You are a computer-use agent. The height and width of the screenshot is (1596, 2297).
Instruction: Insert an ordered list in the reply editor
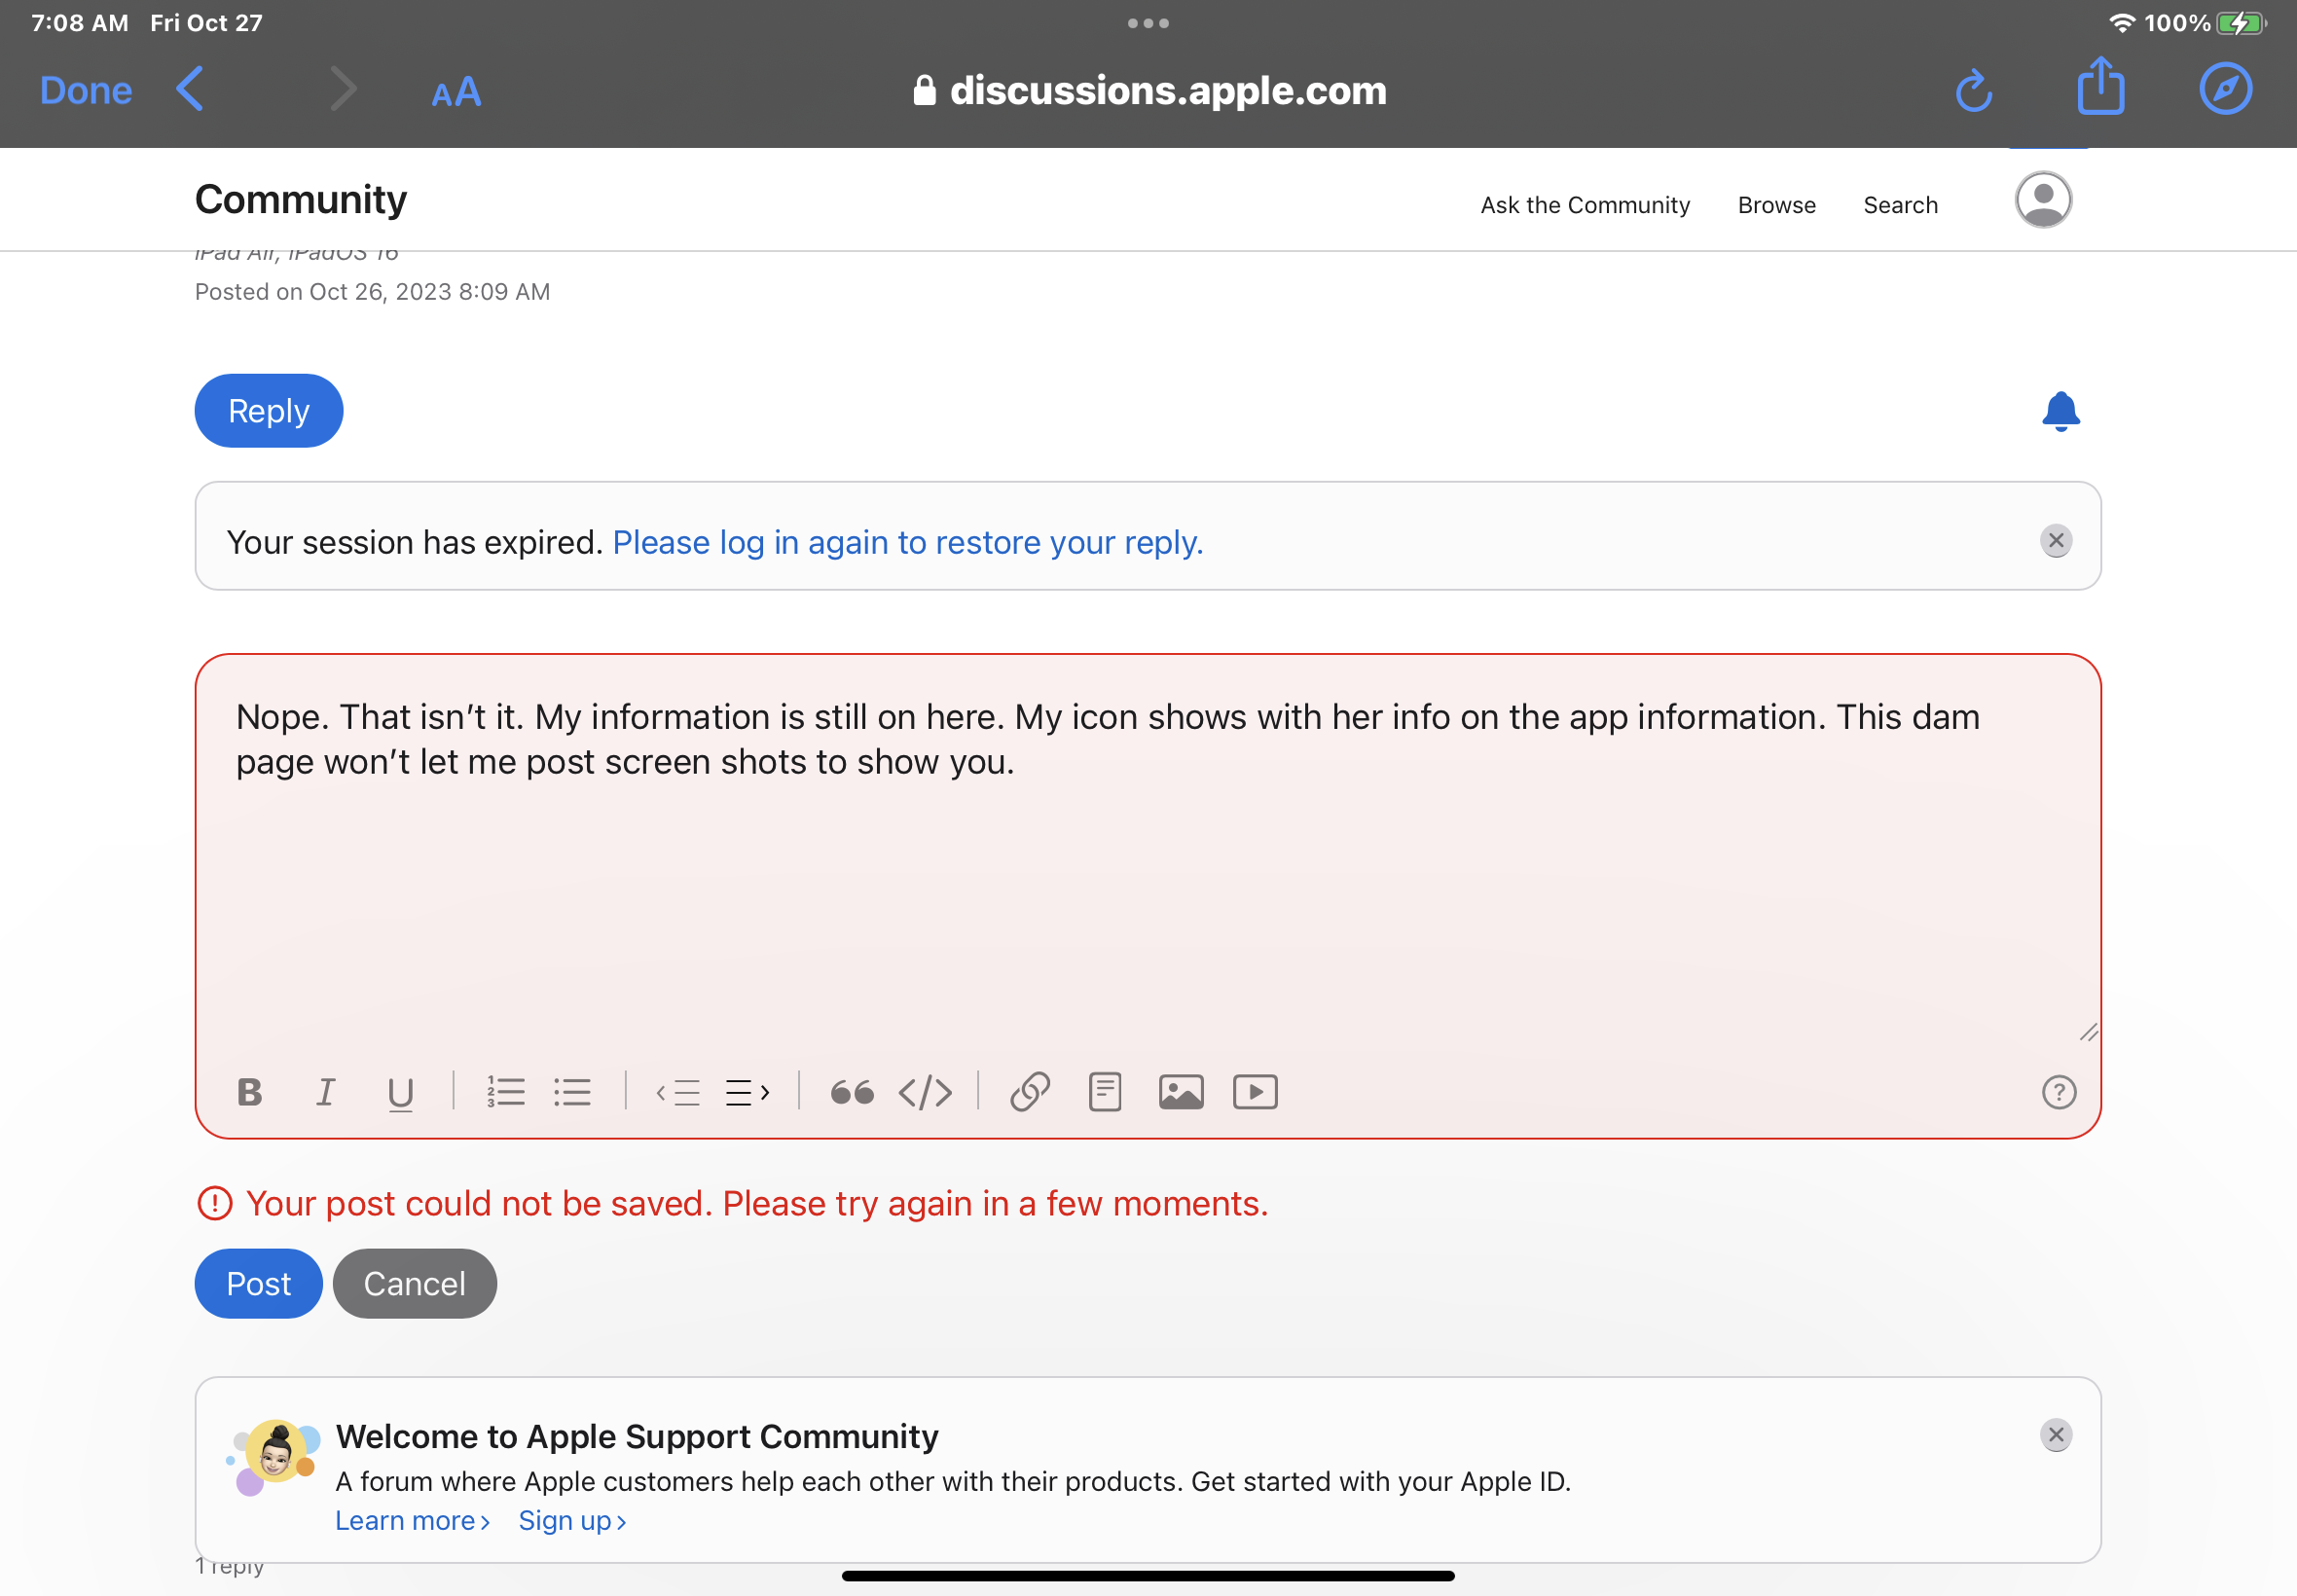(x=506, y=1091)
